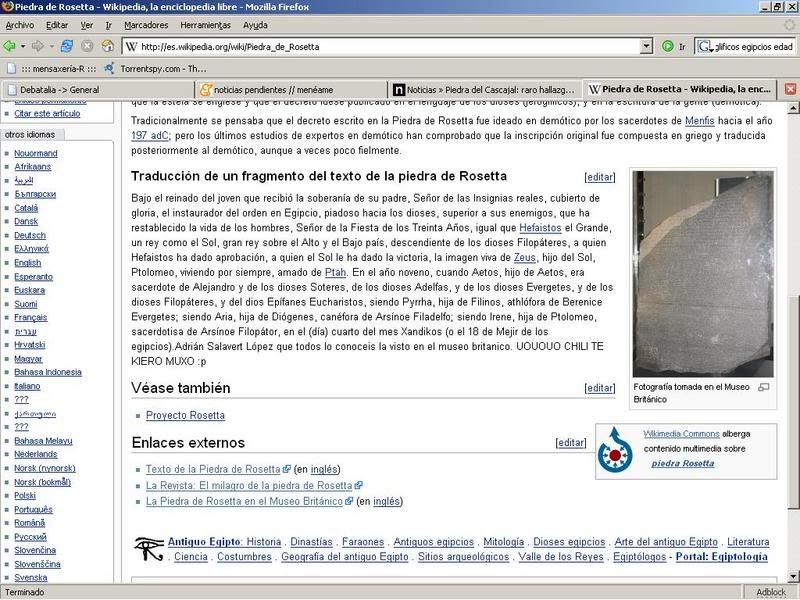The height and width of the screenshot is (600, 800).
Task: Click the search box with egipcios text
Action: pos(754,46)
